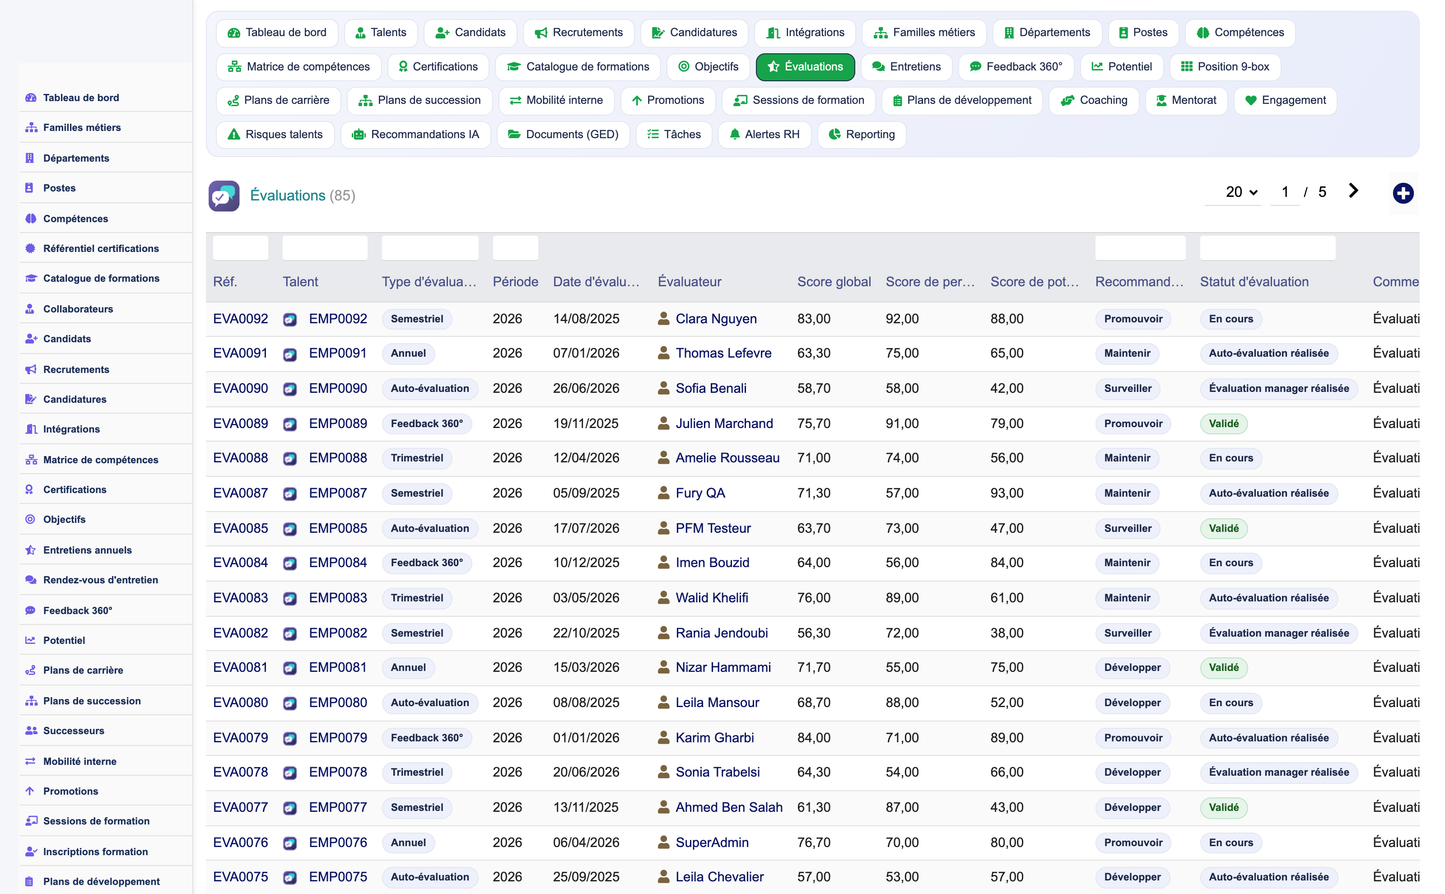Open the Talents tab
1445x894 pixels.
[x=381, y=33]
